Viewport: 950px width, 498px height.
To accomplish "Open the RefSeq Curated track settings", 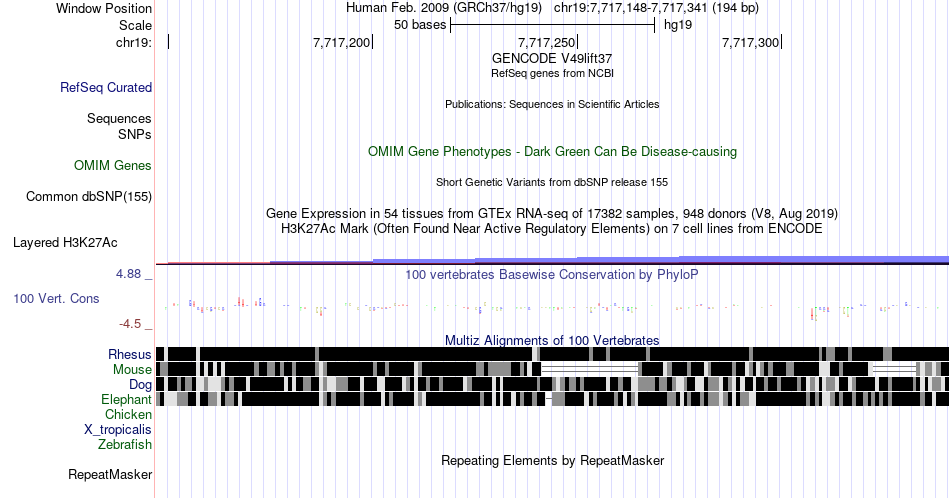I will 106,87.
